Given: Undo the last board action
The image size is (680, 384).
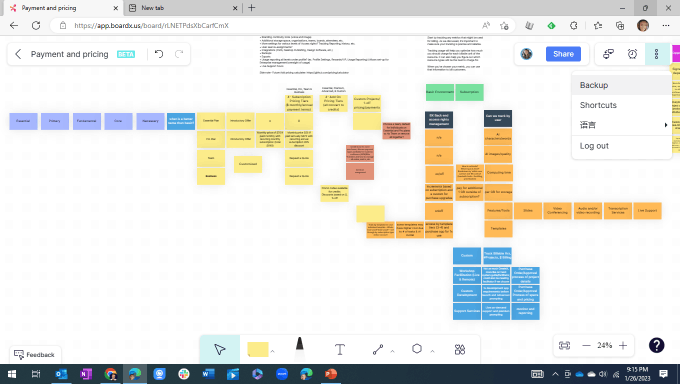Looking at the screenshot, I should click(x=159, y=54).
